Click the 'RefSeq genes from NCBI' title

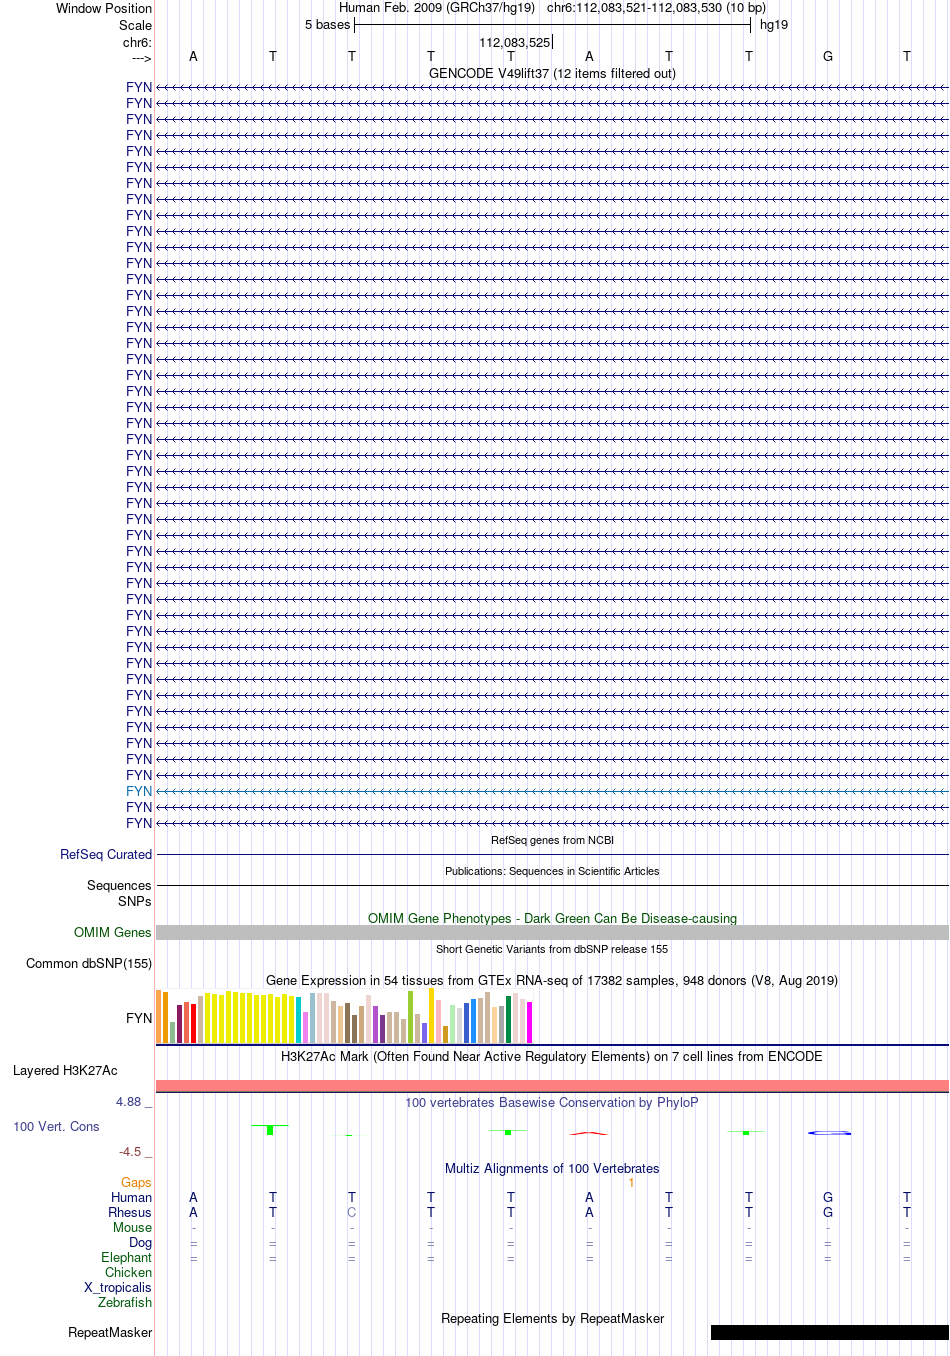coord(552,840)
